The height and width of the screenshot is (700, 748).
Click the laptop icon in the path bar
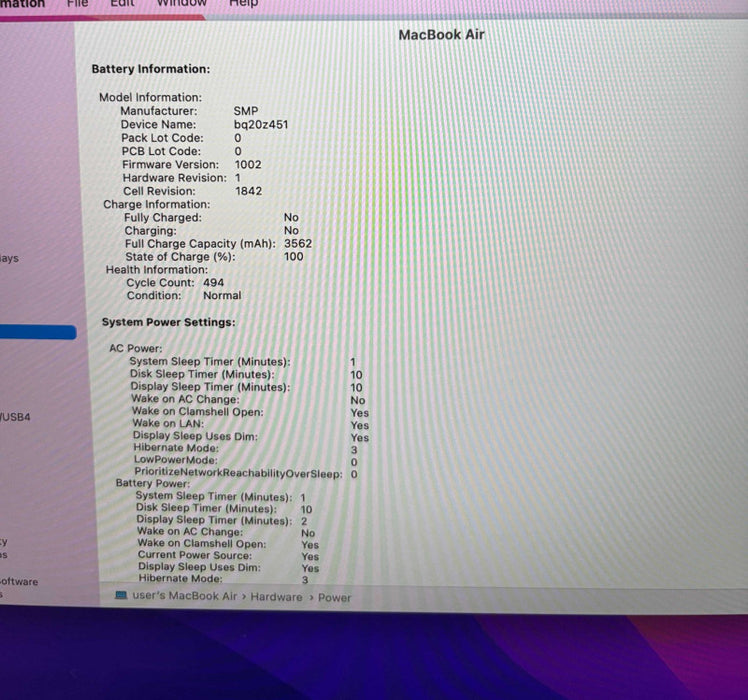pos(121,595)
